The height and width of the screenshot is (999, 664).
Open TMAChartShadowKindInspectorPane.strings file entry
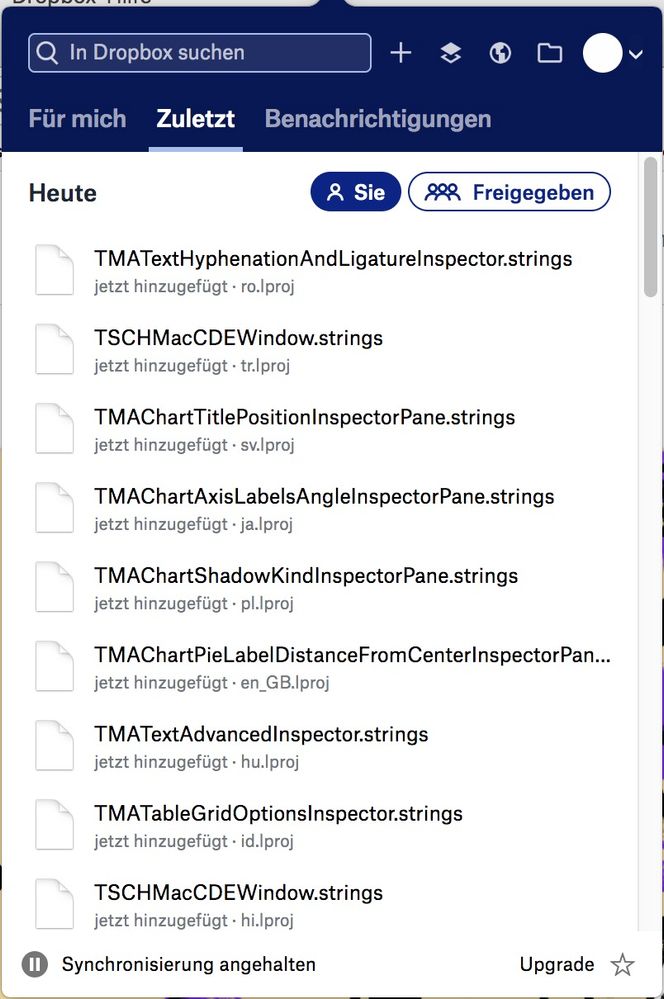[306, 576]
